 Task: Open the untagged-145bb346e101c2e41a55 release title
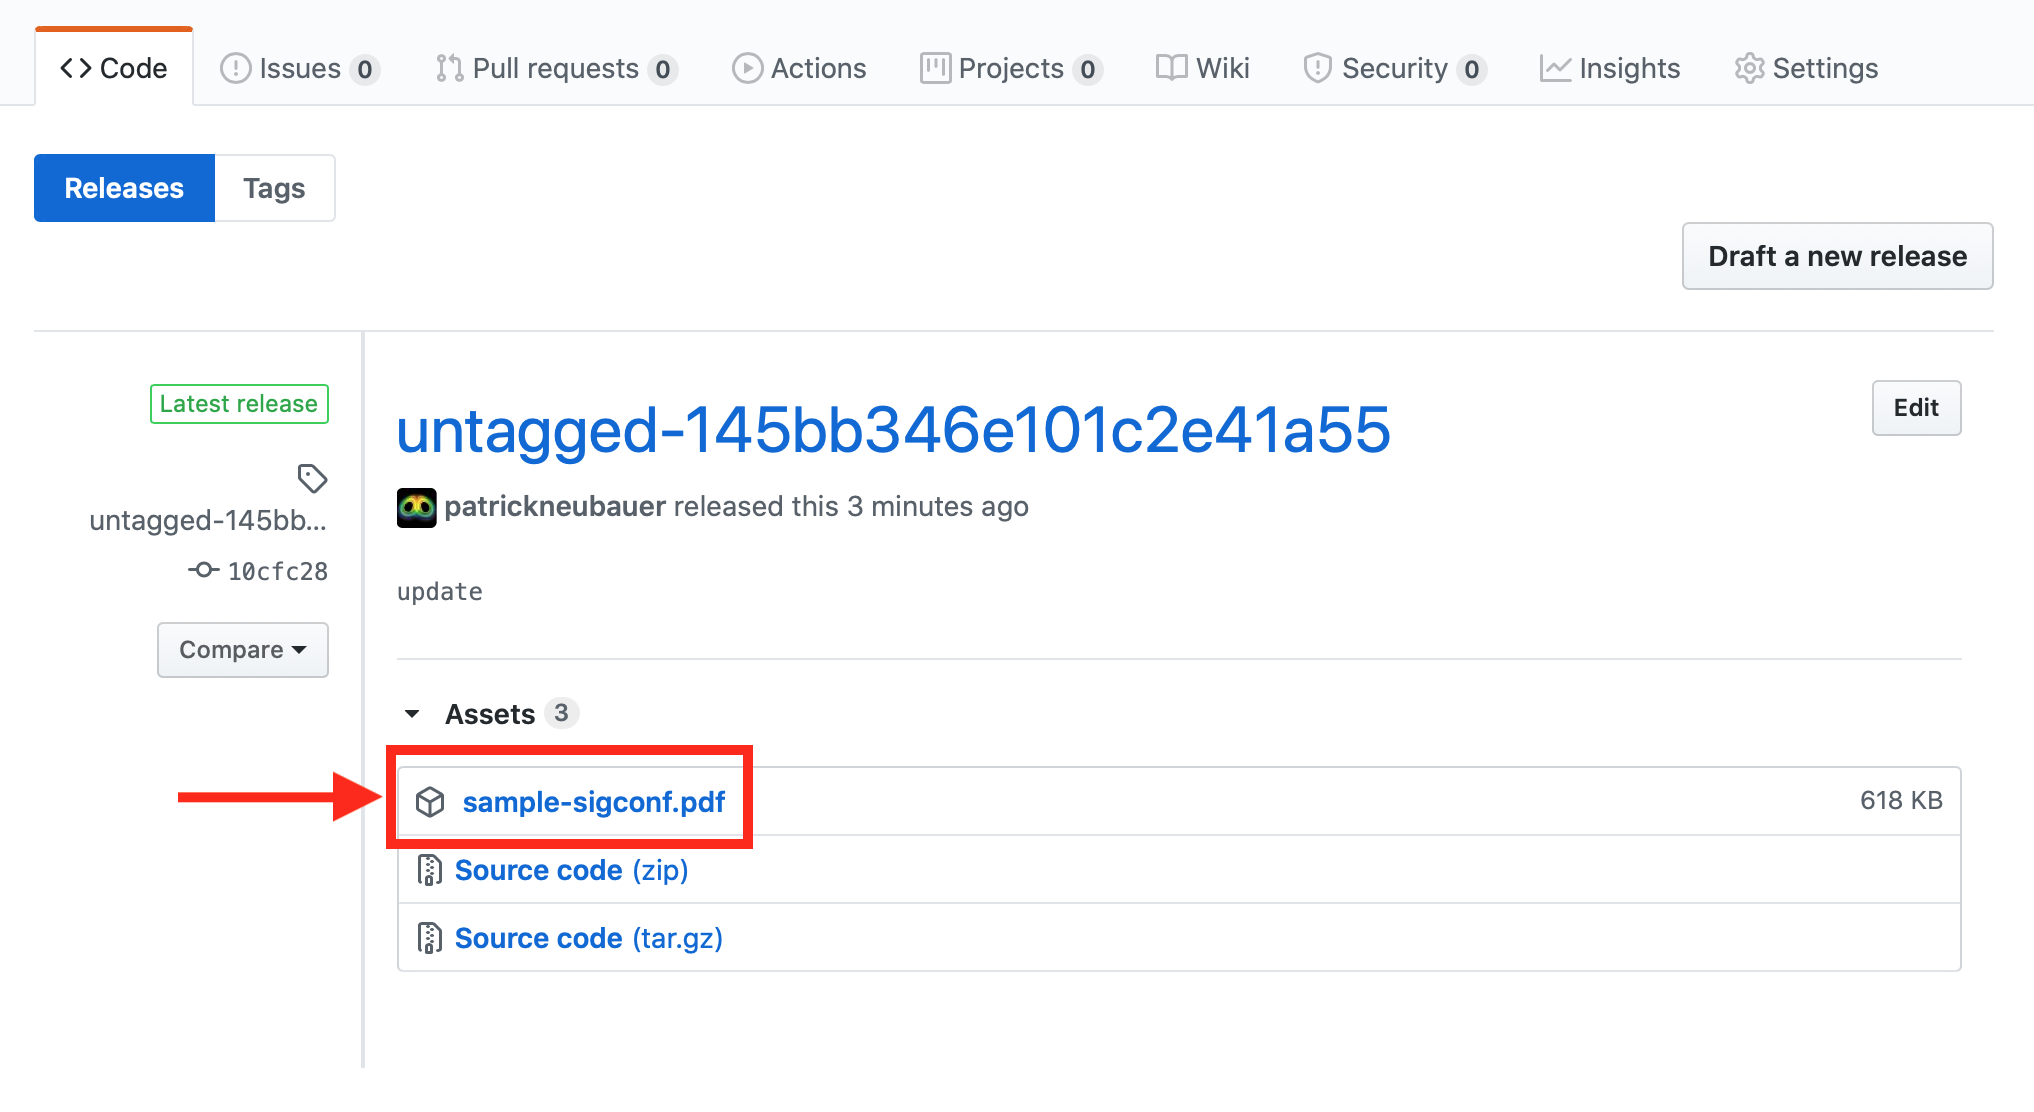tap(893, 430)
